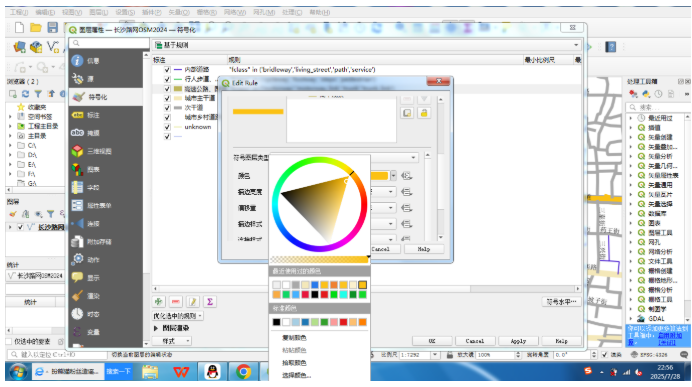Open the renderer type dropdown 基于规则
The height and width of the screenshot is (387, 692).
click(367, 45)
